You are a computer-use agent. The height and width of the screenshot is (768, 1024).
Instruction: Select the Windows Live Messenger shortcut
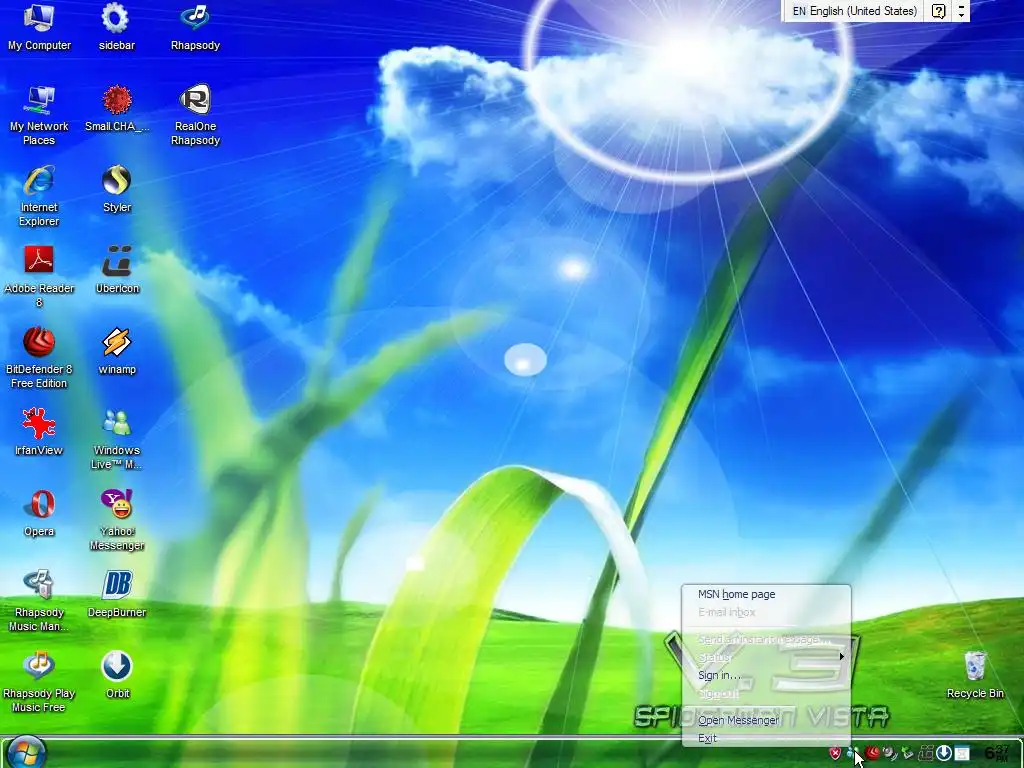coord(117,439)
